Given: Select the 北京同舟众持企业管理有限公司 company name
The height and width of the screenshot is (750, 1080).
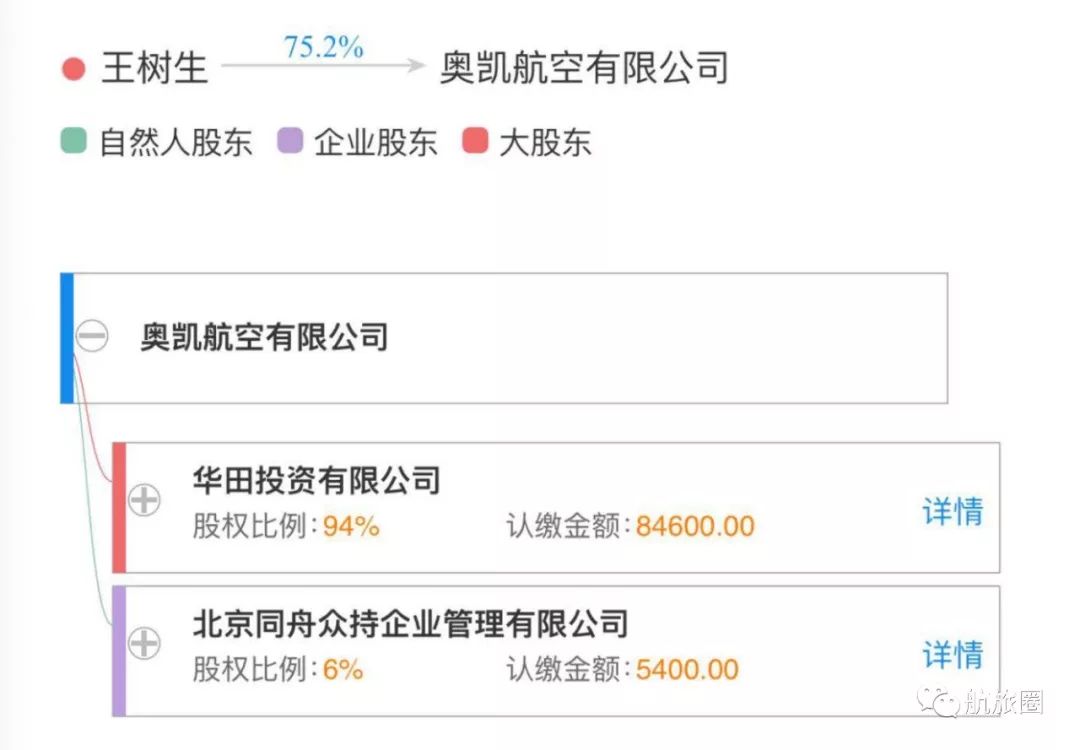Looking at the screenshot, I should click(x=410, y=624).
